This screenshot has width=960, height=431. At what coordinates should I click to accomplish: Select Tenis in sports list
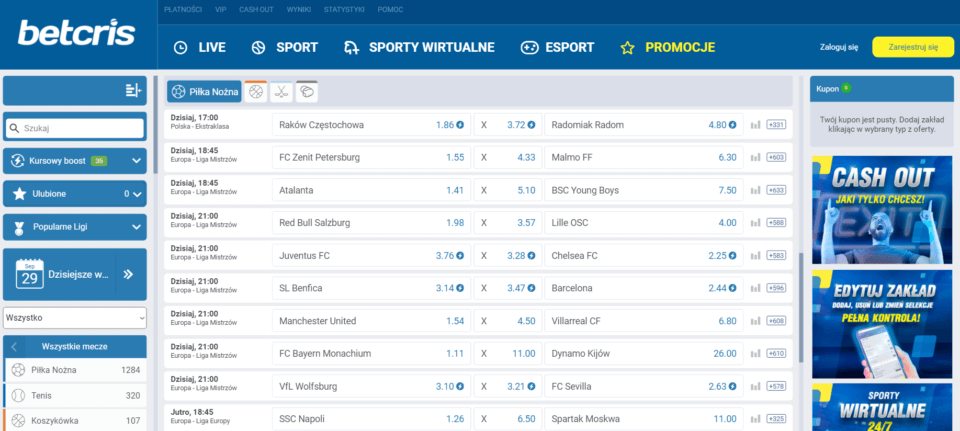tap(75, 395)
